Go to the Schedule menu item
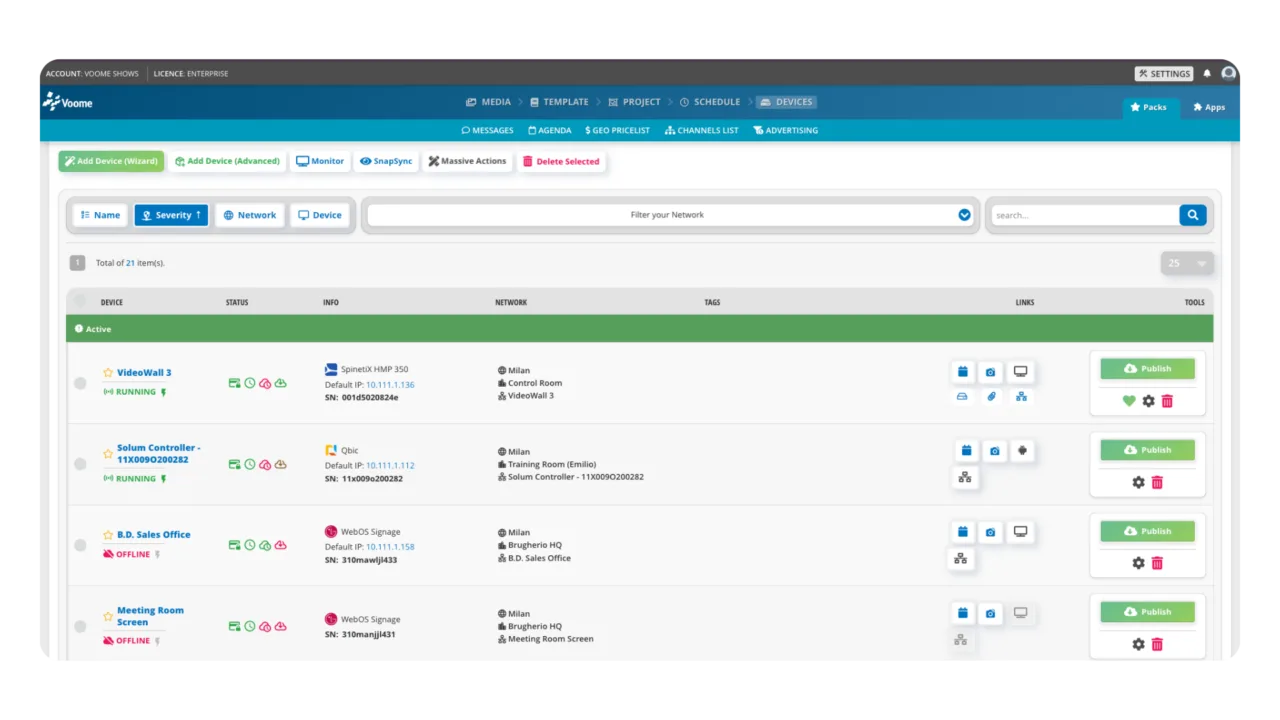This screenshot has width=1280, height=720. click(x=710, y=102)
